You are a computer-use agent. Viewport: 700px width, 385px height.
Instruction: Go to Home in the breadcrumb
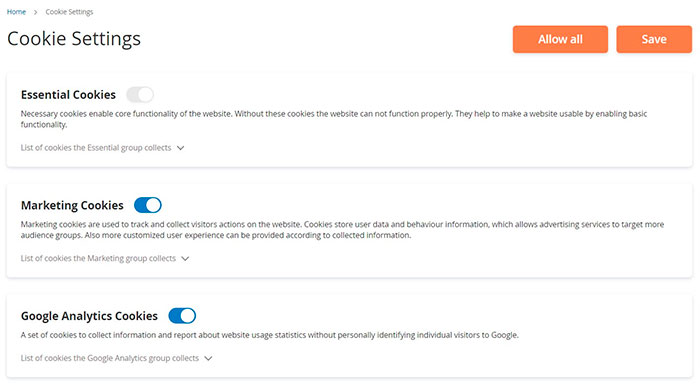(x=17, y=12)
